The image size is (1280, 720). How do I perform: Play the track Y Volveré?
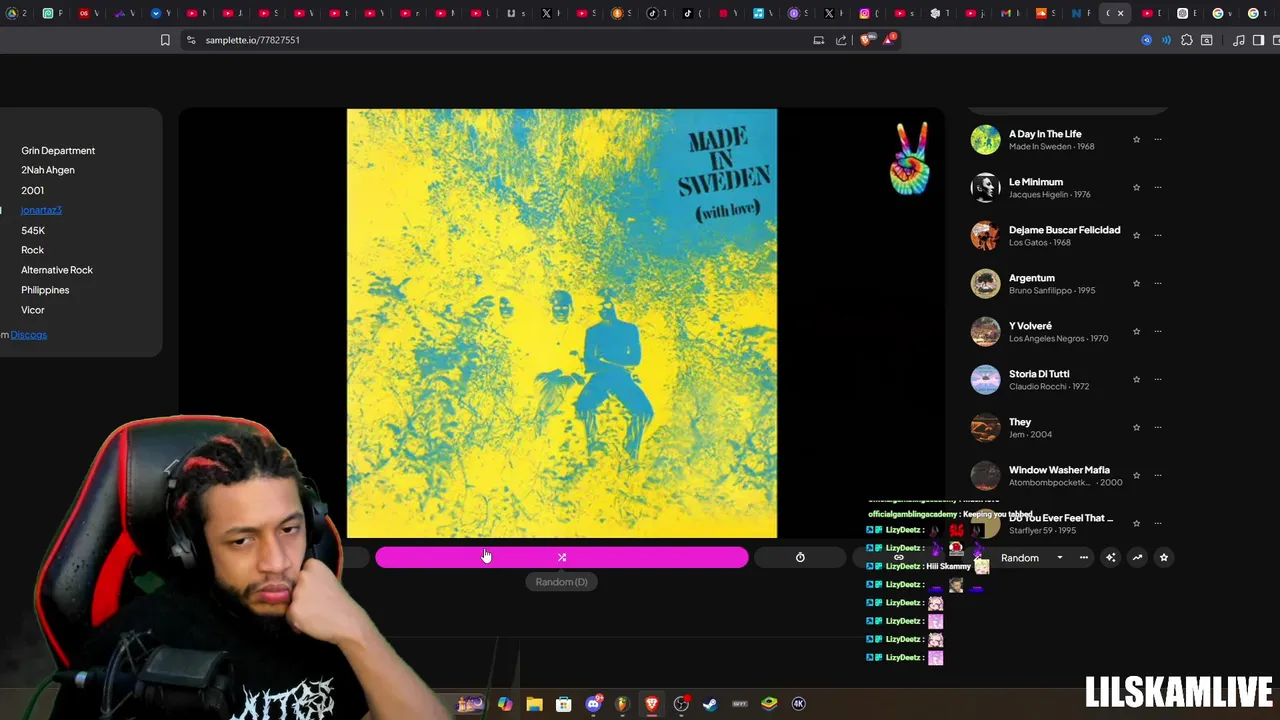[1030, 326]
